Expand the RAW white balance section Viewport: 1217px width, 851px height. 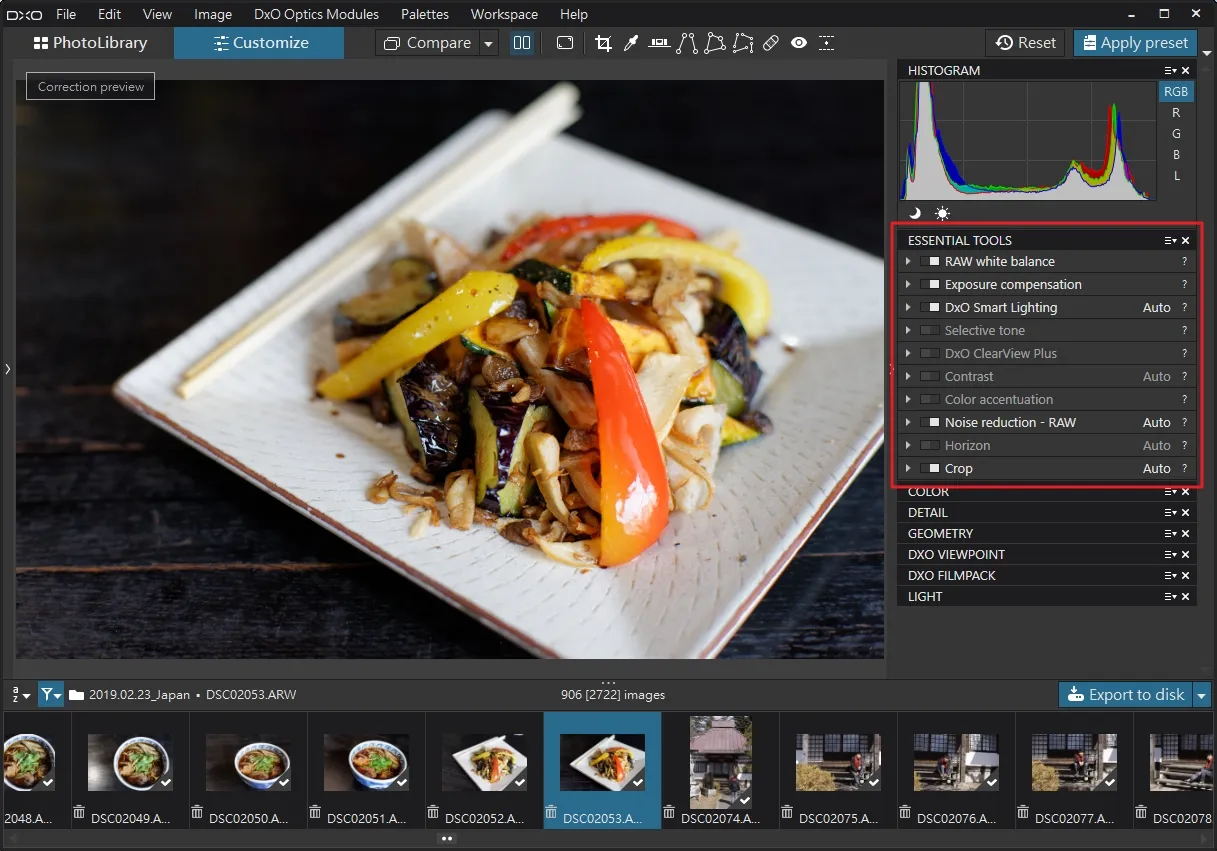pyautogui.click(x=908, y=262)
